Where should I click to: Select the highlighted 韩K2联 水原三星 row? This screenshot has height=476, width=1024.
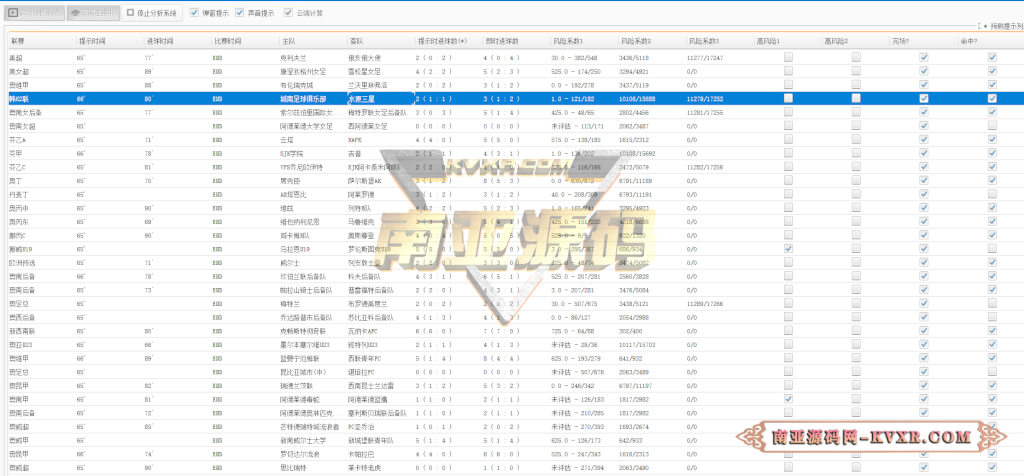click(x=512, y=98)
